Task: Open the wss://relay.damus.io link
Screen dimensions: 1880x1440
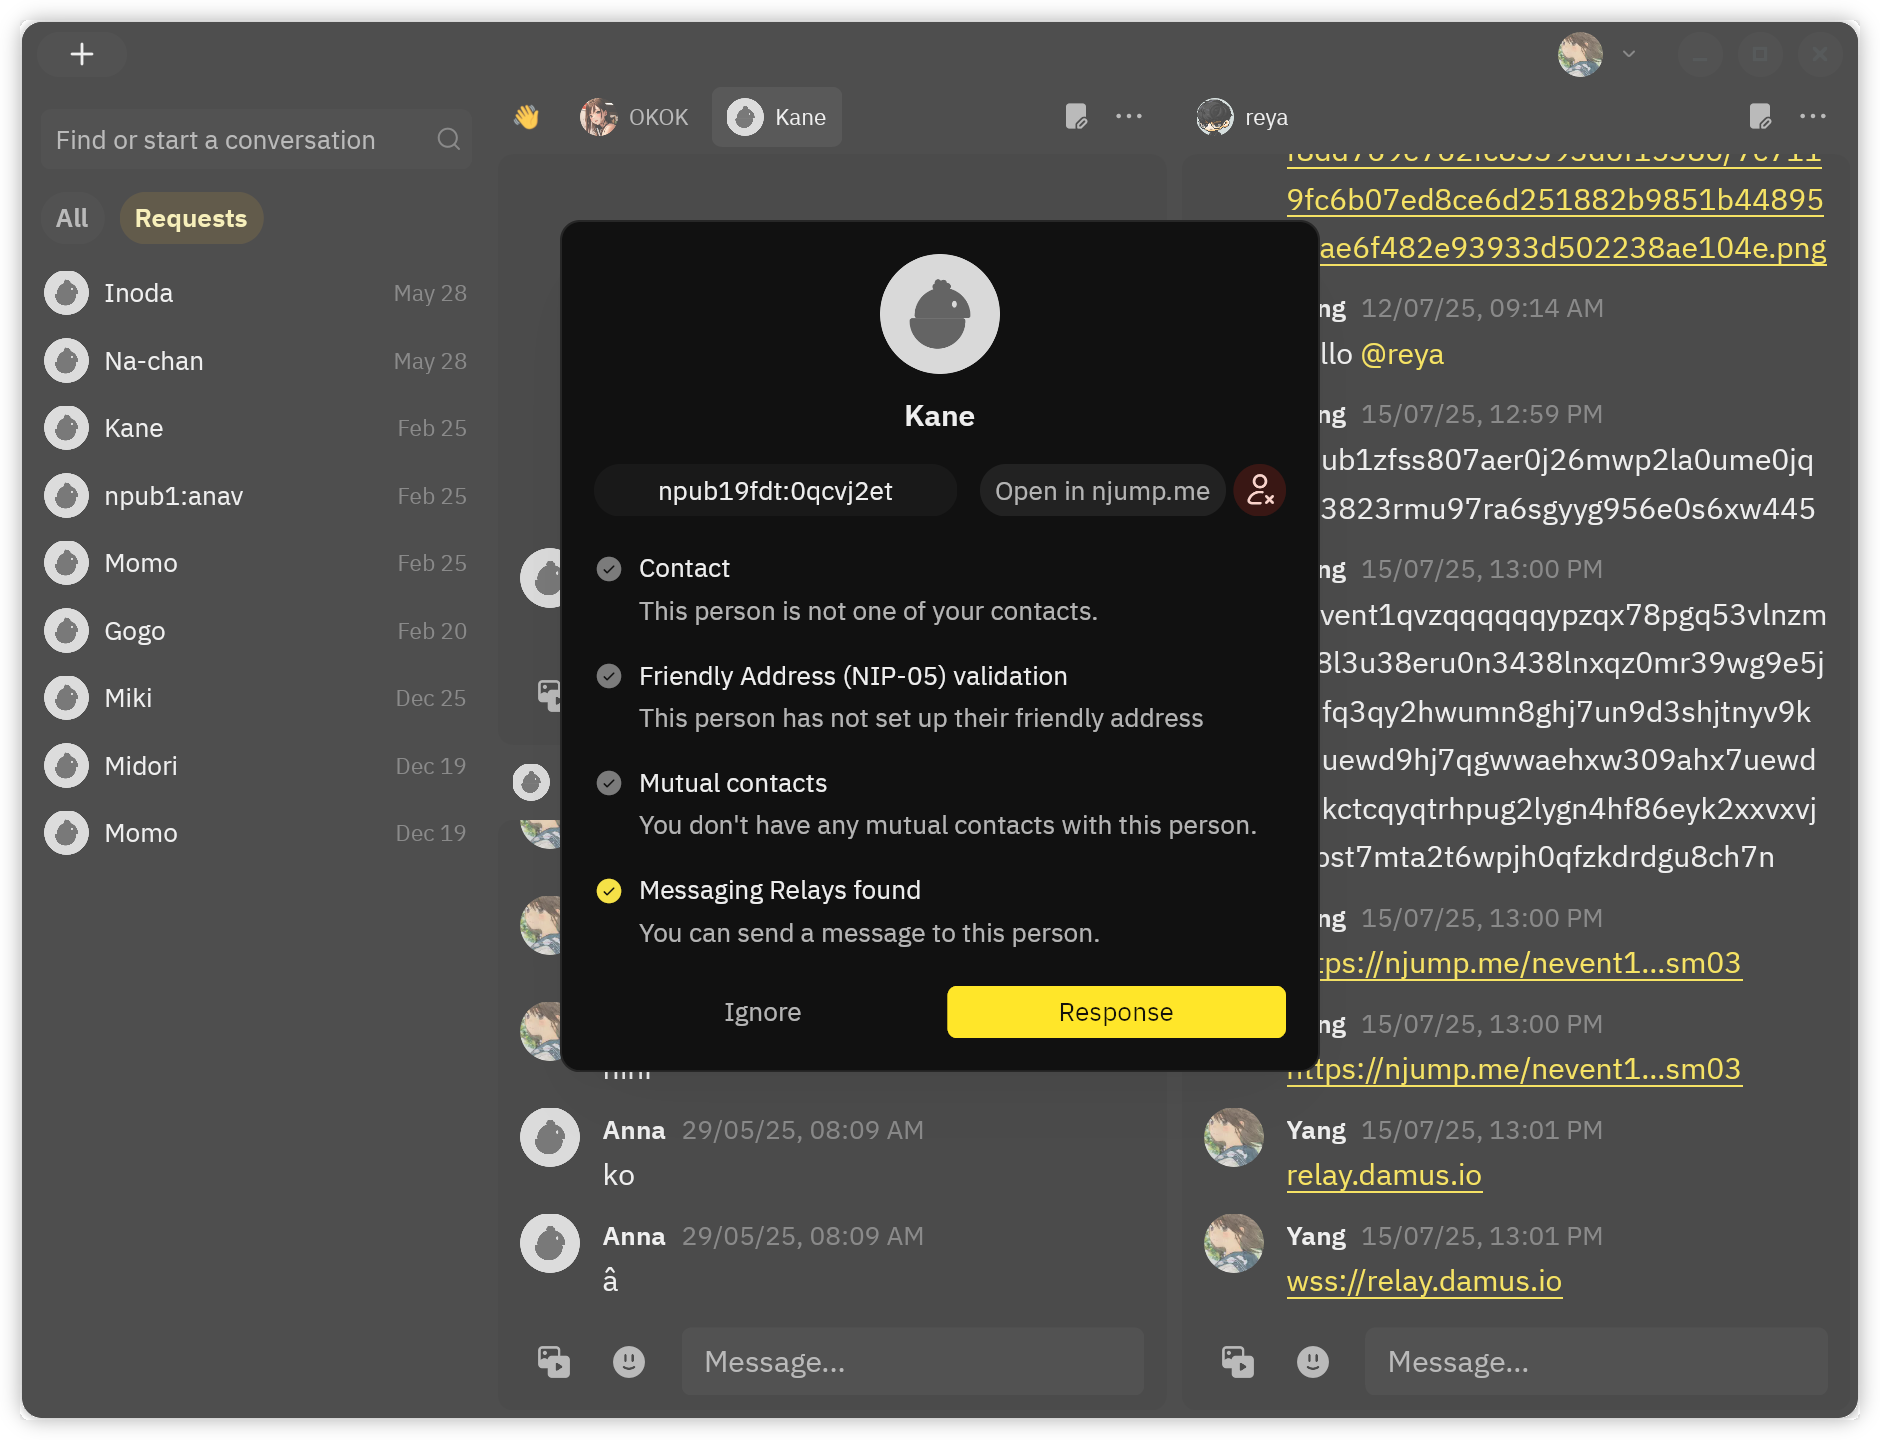Action: pos(1424,1281)
